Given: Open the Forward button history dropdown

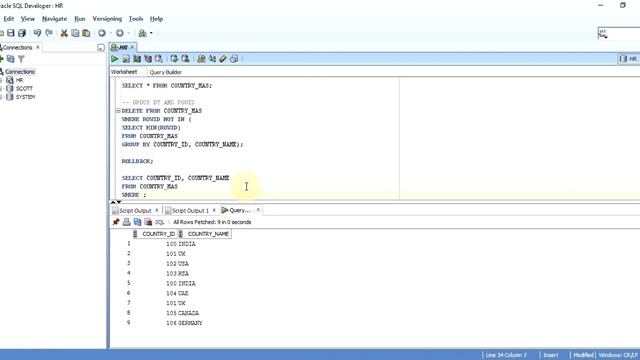Looking at the screenshot, I should (129, 33).
